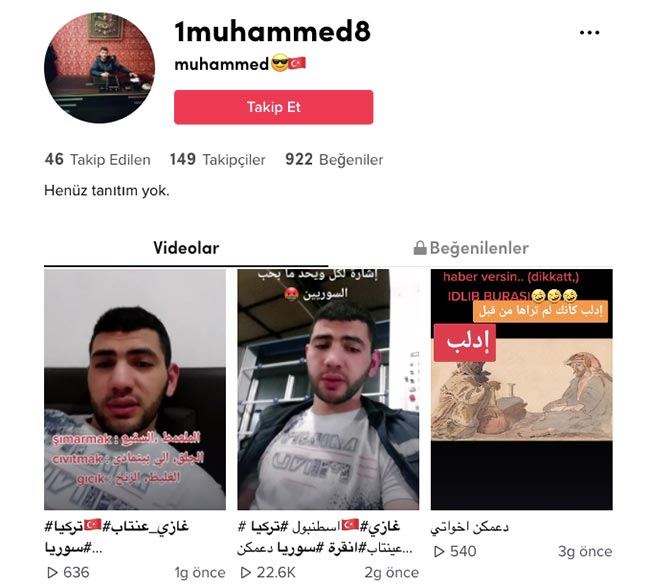This screenshot has width=650, height=585.
Task: Follow the user with Takip Et
Action: click(274, 107)
